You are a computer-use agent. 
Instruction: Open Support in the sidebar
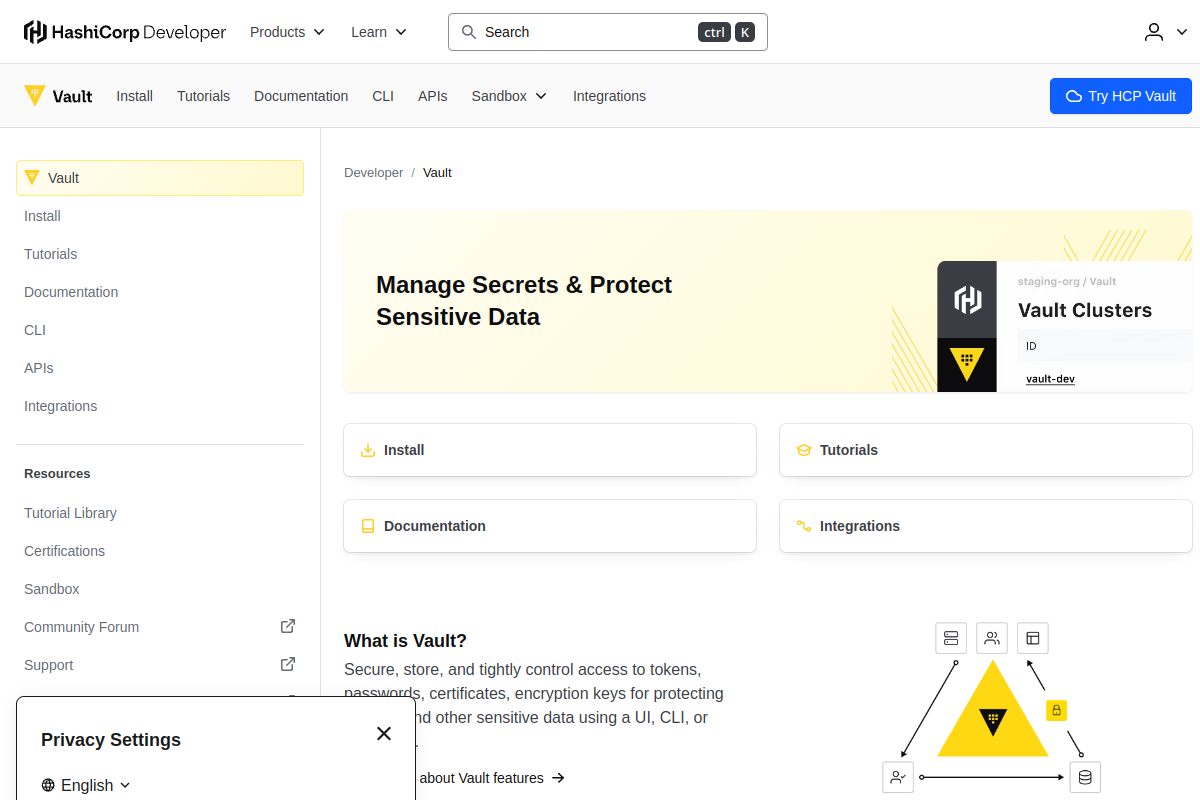point(160,665)
